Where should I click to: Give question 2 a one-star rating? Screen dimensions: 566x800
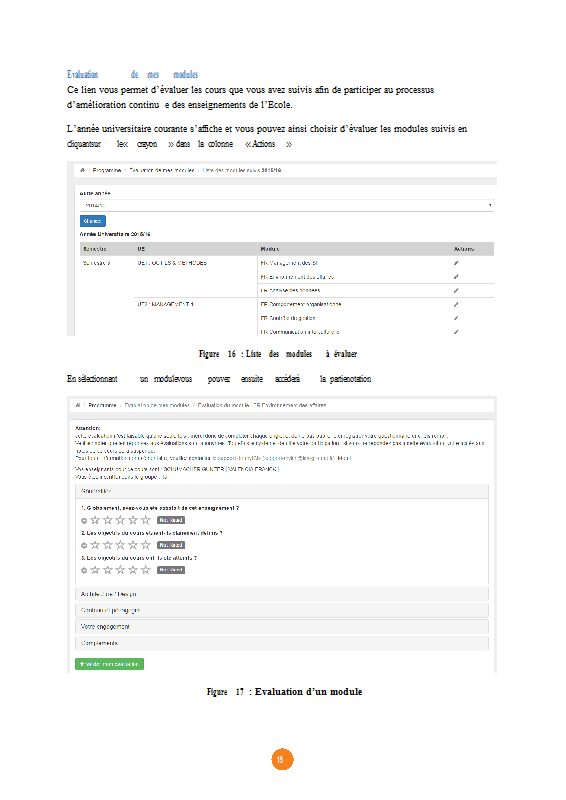(x=95, y=545)
